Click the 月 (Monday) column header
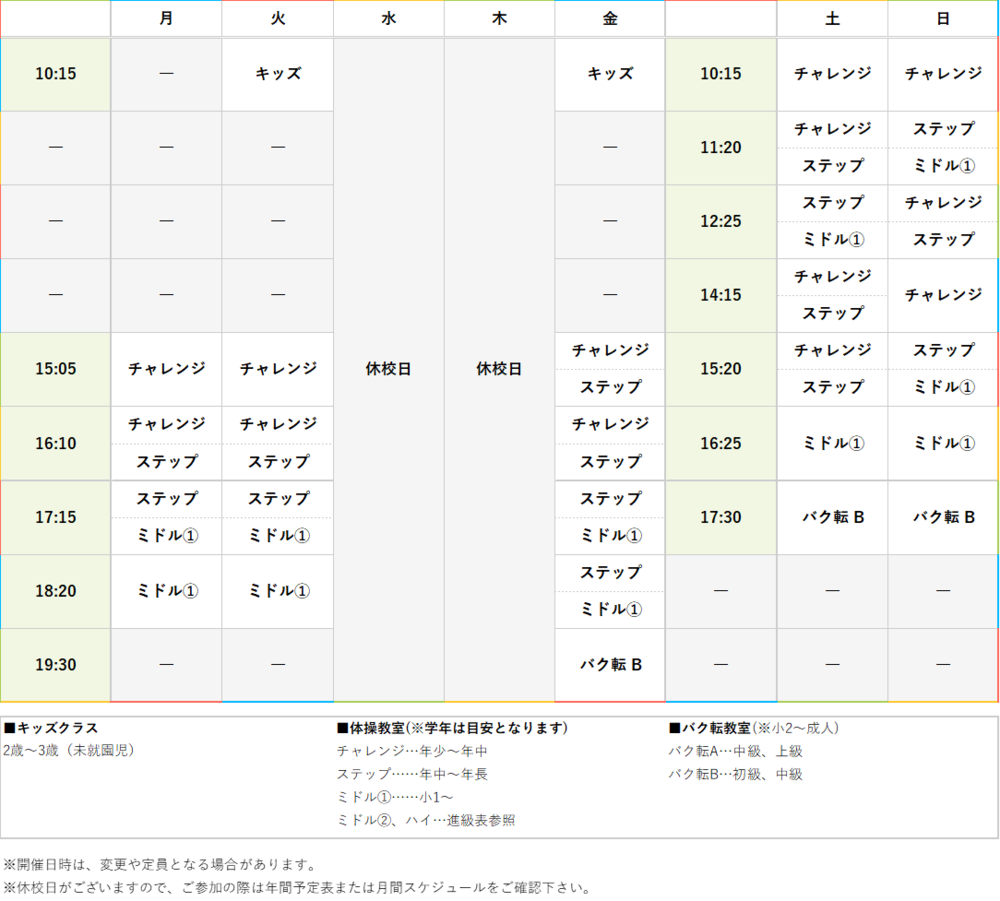1000x901 pixels. [166, 18]
